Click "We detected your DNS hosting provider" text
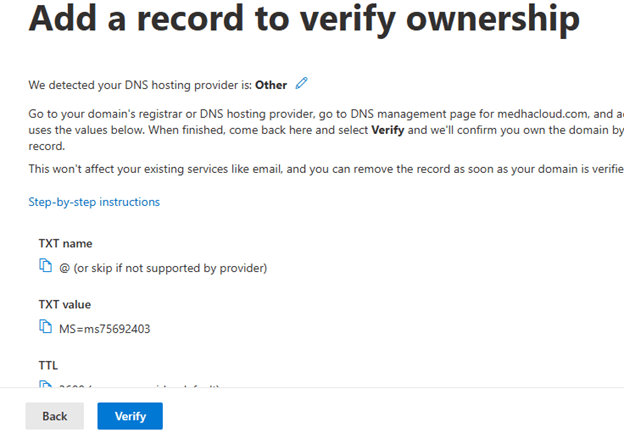Image resolution: width=624 pixels, height=433 pixels. pyautogui.click(x=140, y=85)
